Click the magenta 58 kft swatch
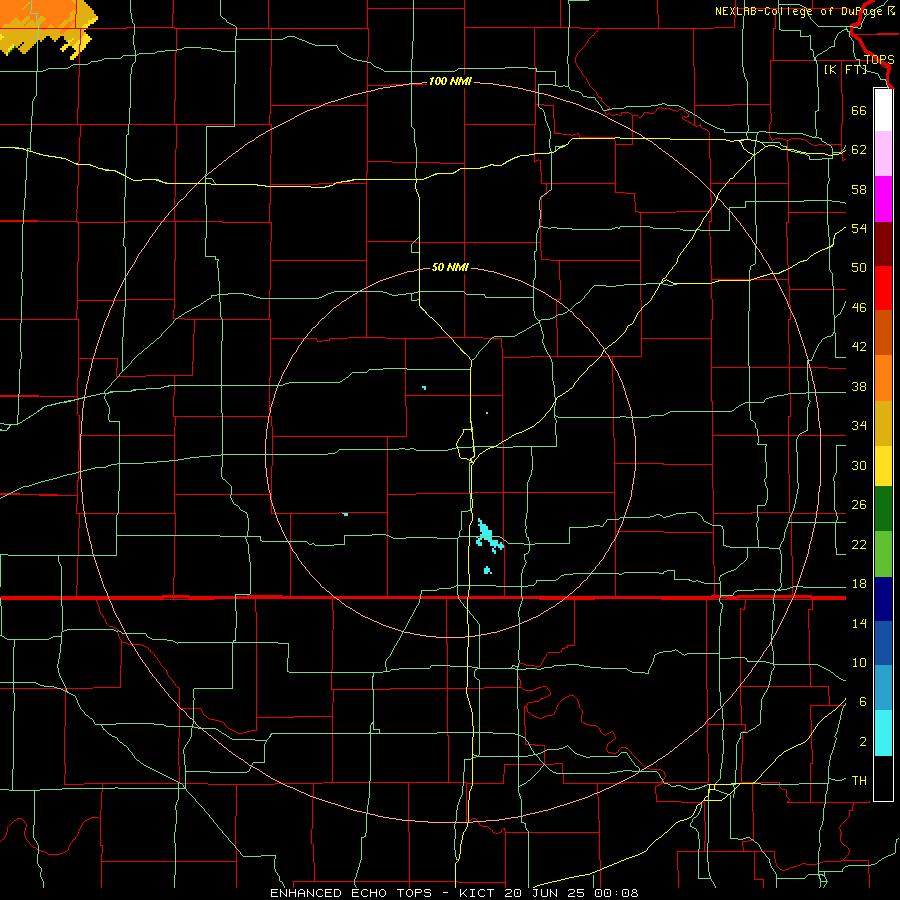The width and height of the screenshot is (900, 900). (883, 199)
